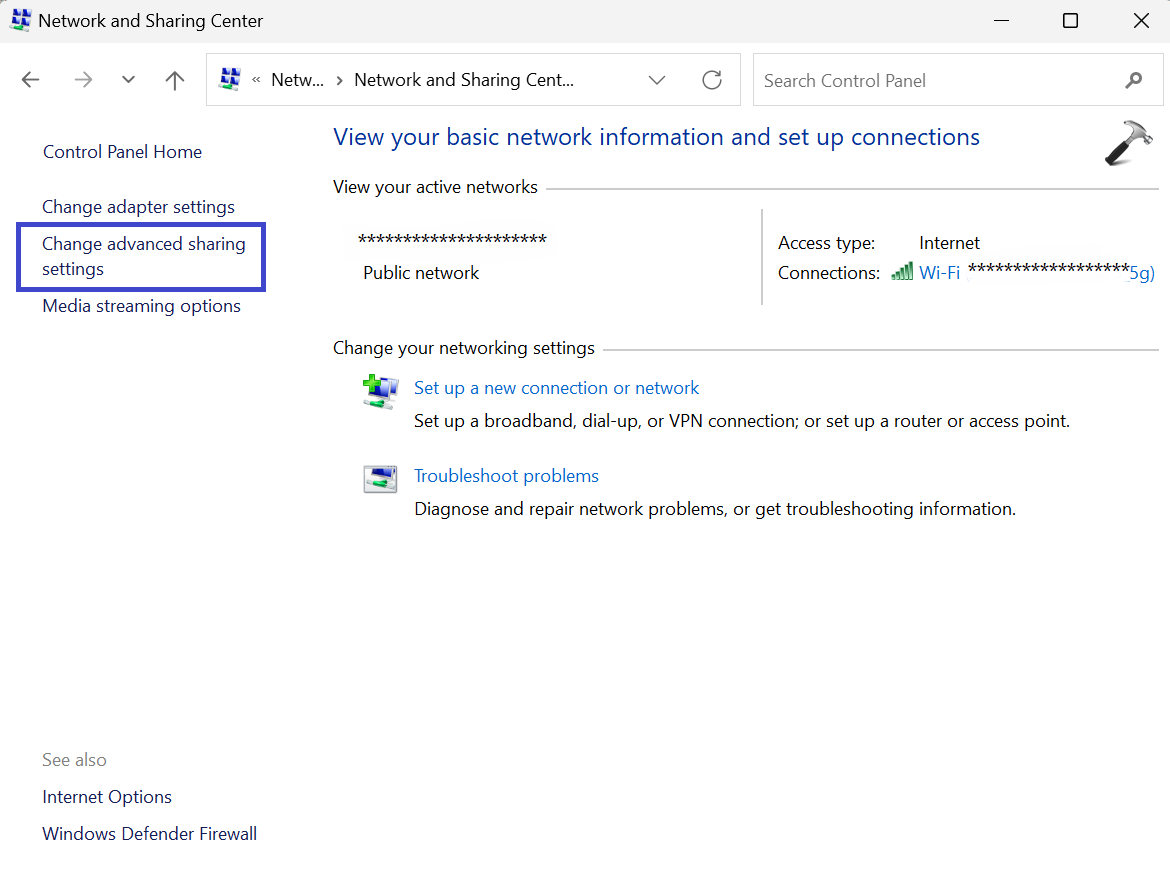
Task: Refresh the Network and Sharing Center page
Action: (712, 80)
